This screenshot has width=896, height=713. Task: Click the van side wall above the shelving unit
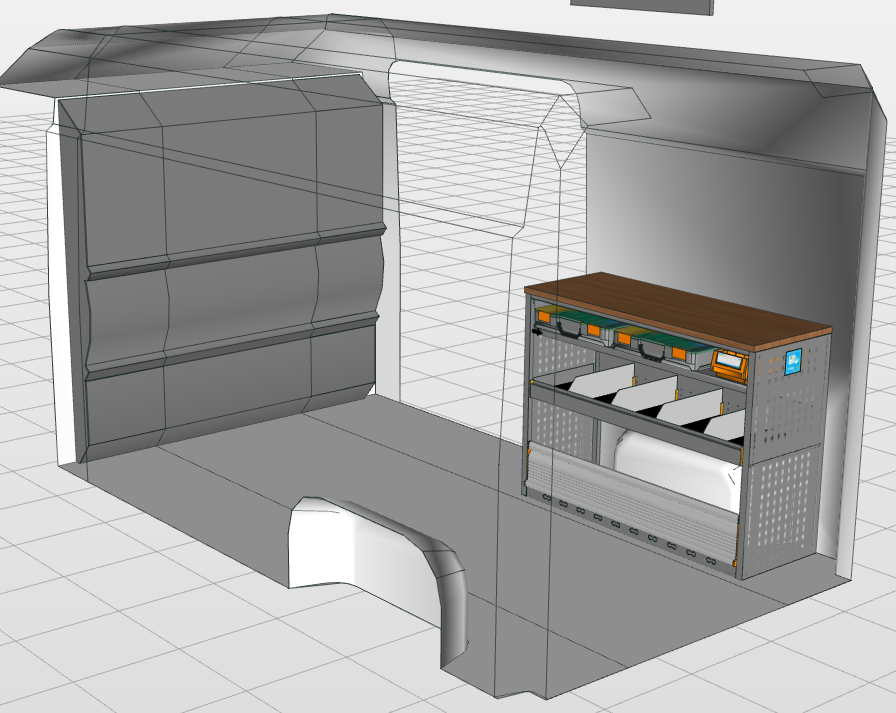coord(700,200)
